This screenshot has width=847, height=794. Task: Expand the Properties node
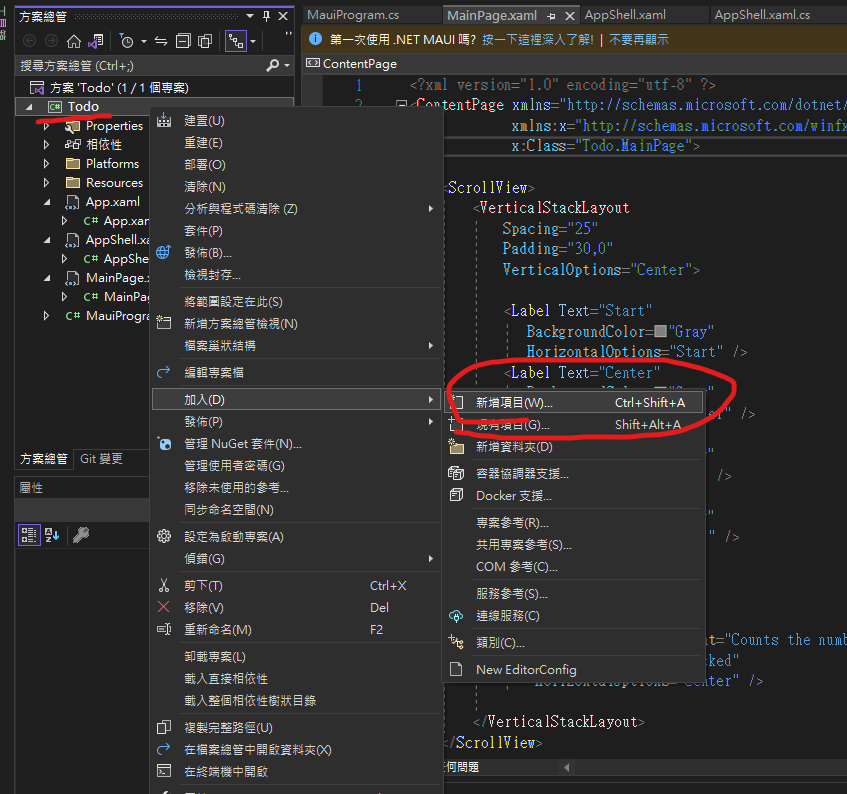46,126
